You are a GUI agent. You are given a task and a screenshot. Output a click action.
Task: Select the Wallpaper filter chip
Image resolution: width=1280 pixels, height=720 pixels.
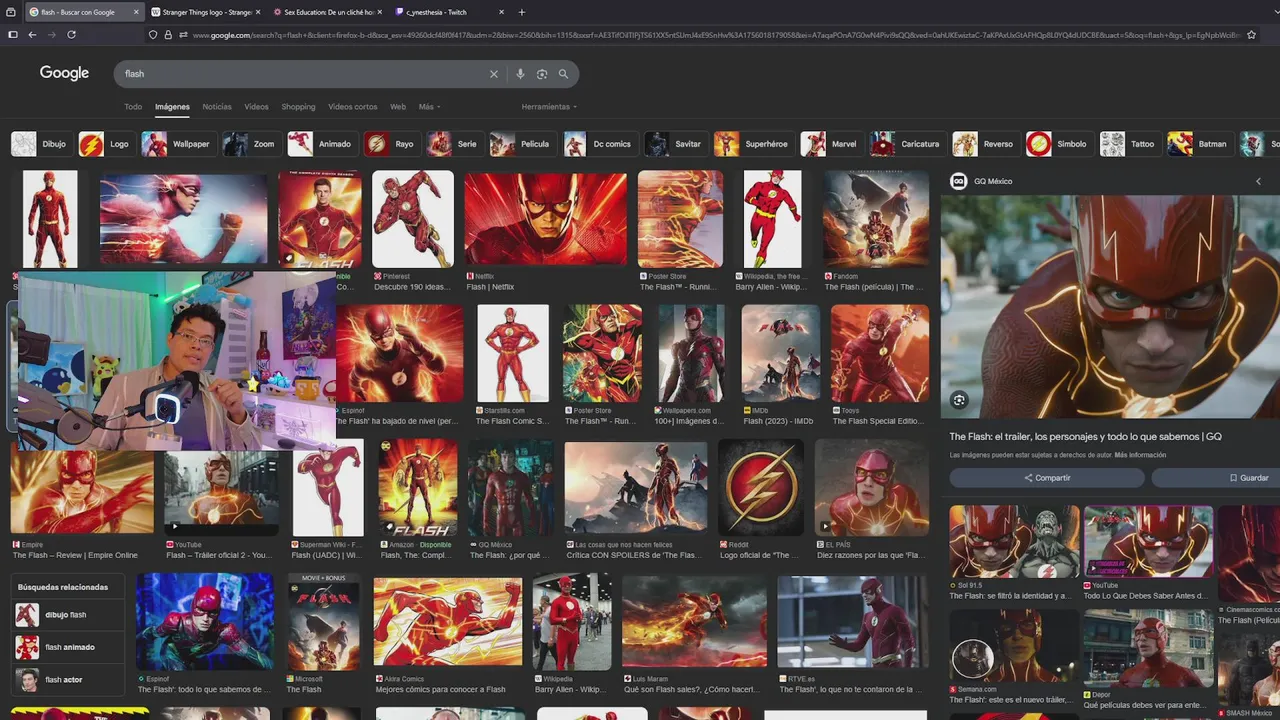[x=177, y=144]
